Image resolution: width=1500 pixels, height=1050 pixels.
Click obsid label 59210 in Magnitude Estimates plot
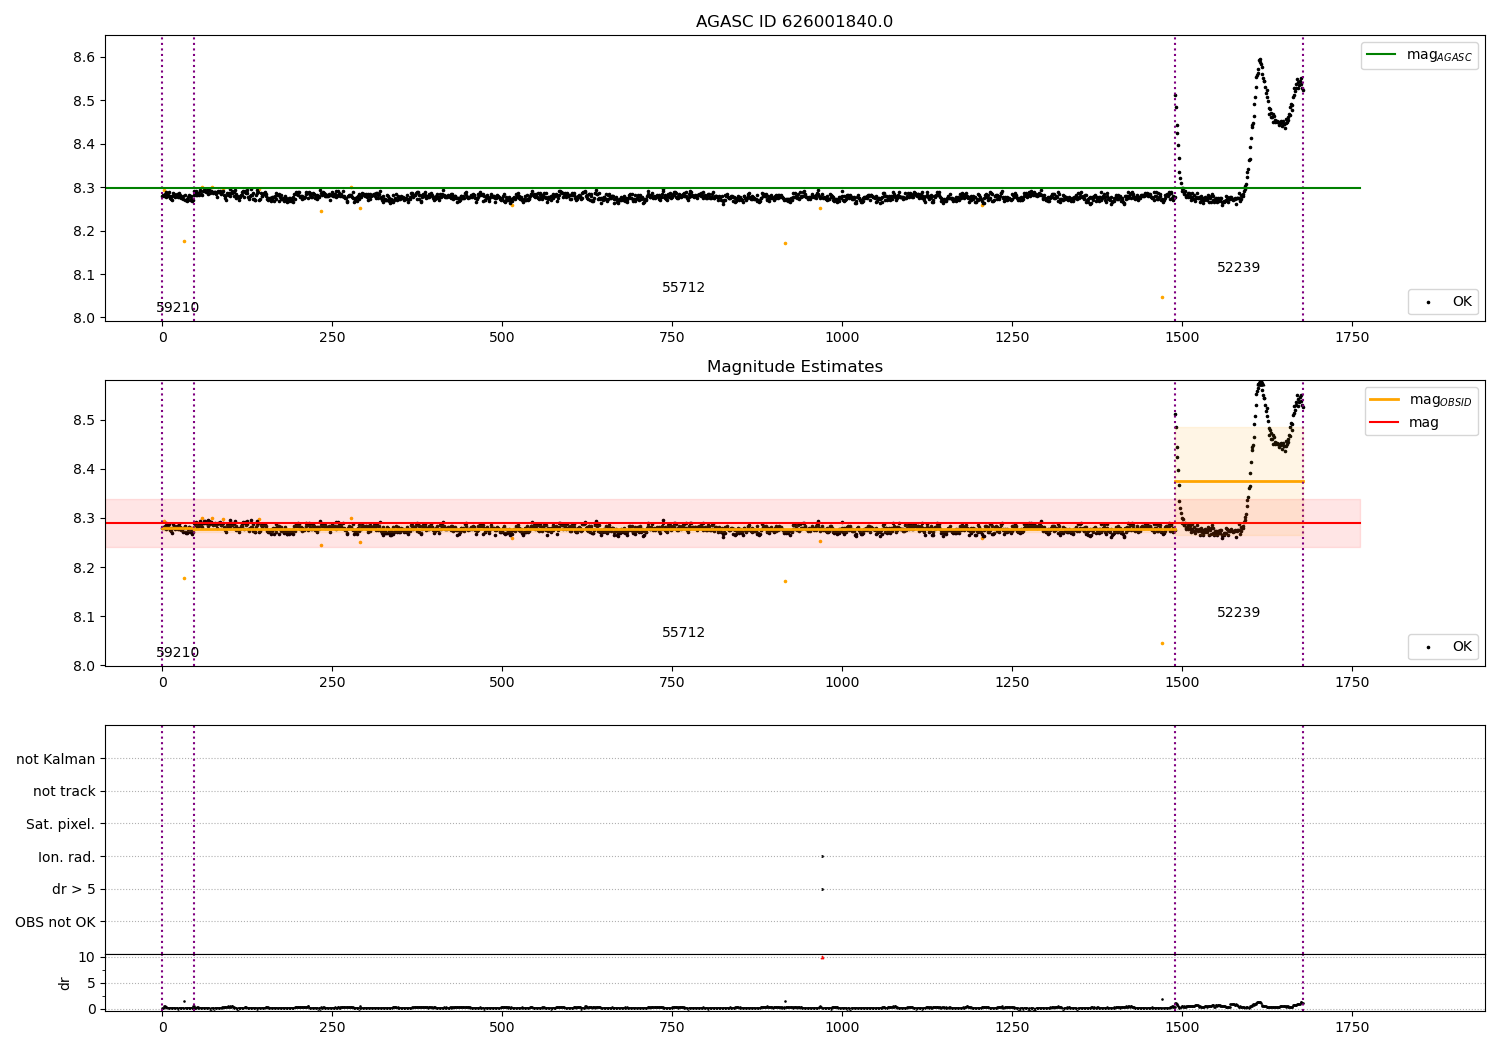[x=177, y=653]
